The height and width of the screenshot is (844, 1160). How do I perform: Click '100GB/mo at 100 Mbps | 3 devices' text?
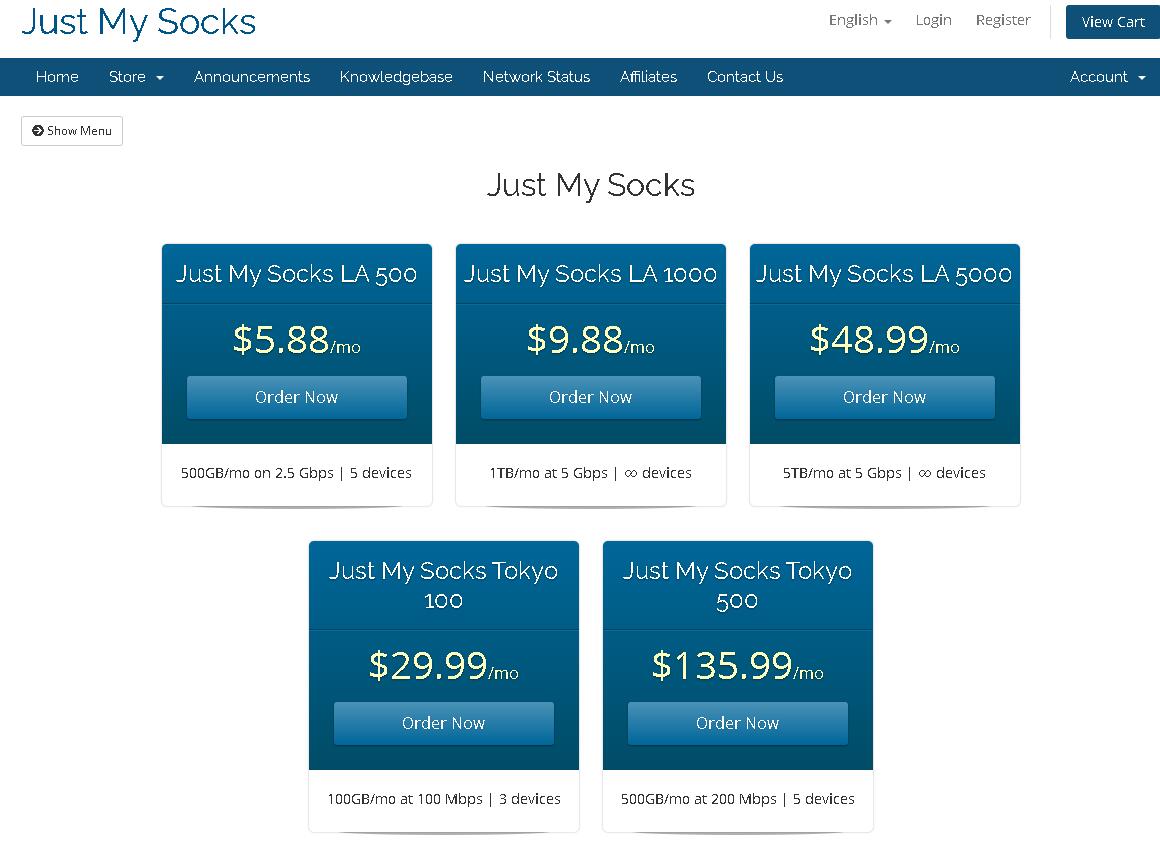click(x=444, y=799)
